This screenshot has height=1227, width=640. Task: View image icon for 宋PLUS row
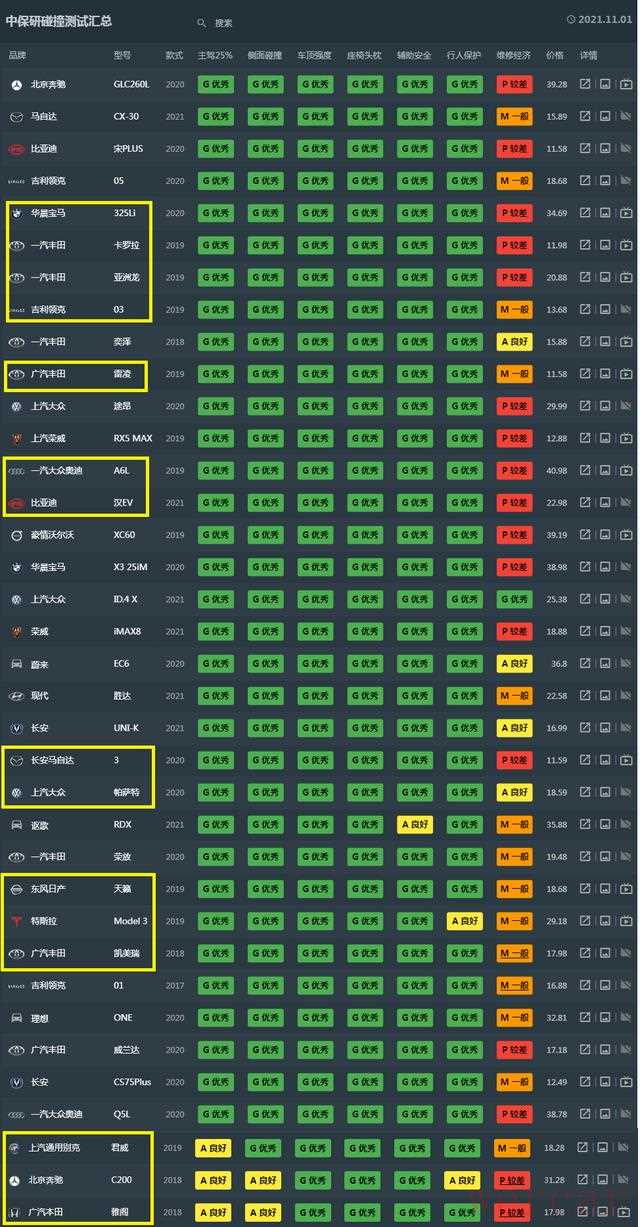[605, 149]
